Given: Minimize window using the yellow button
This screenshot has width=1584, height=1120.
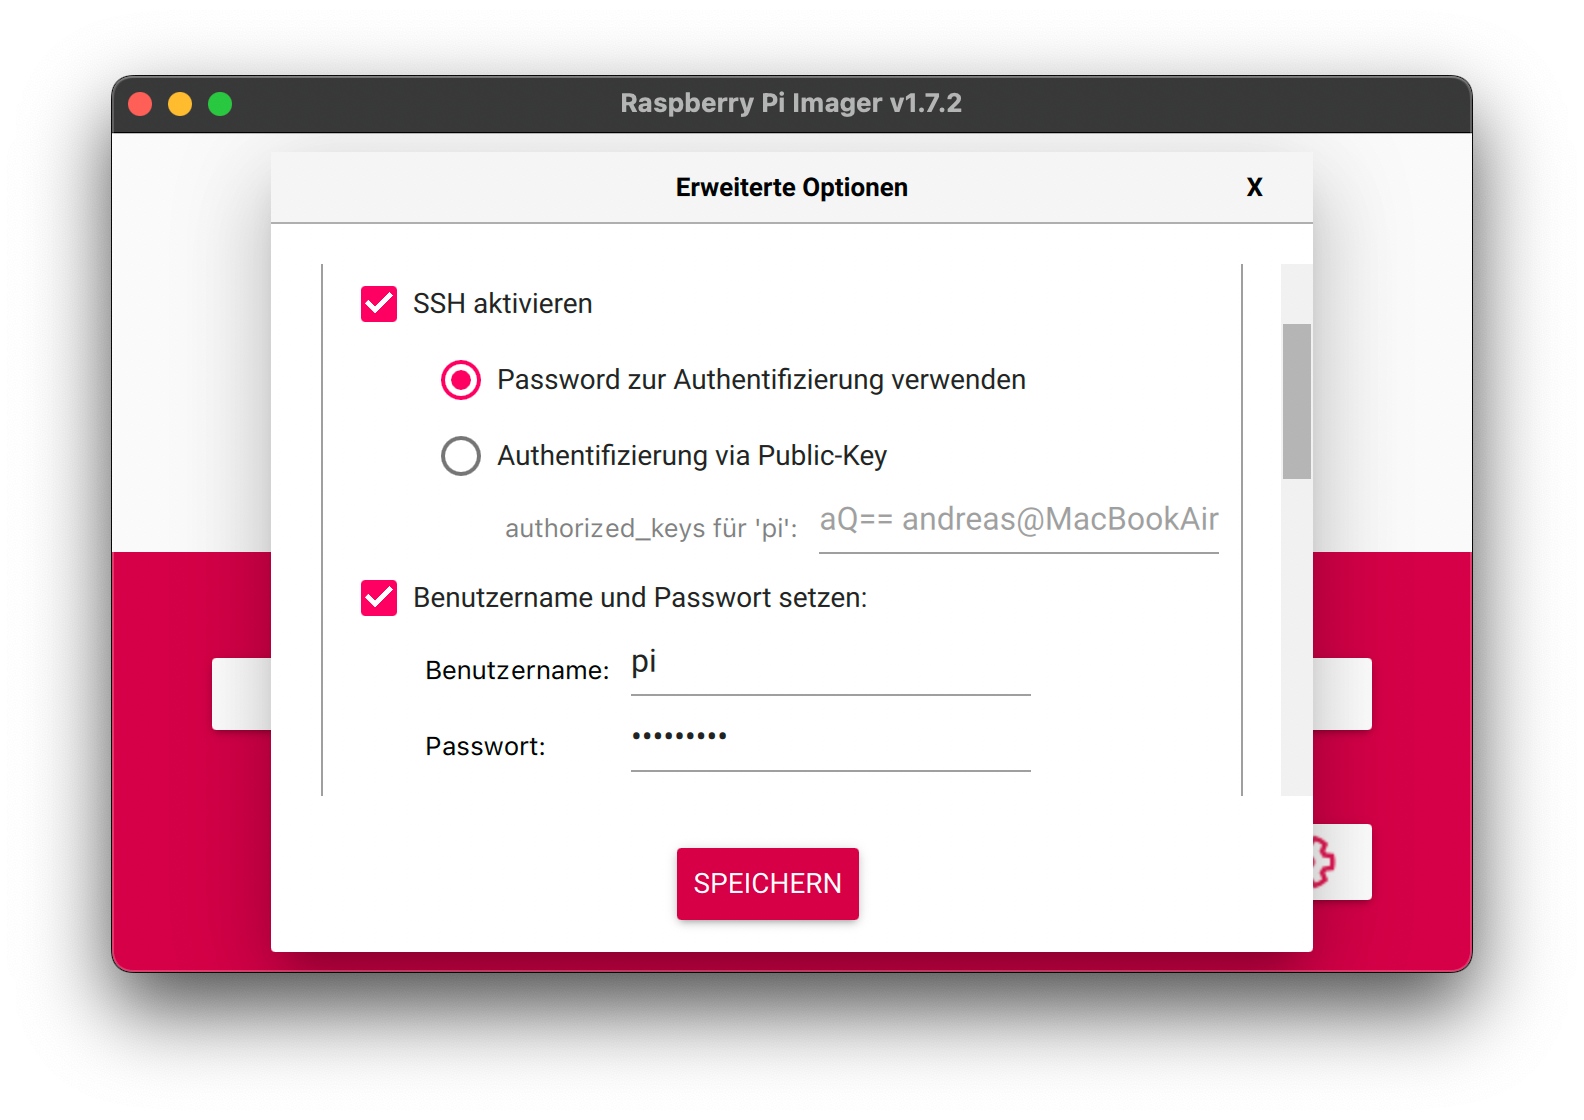Looking at the screenshot, I should pos(180,104).
